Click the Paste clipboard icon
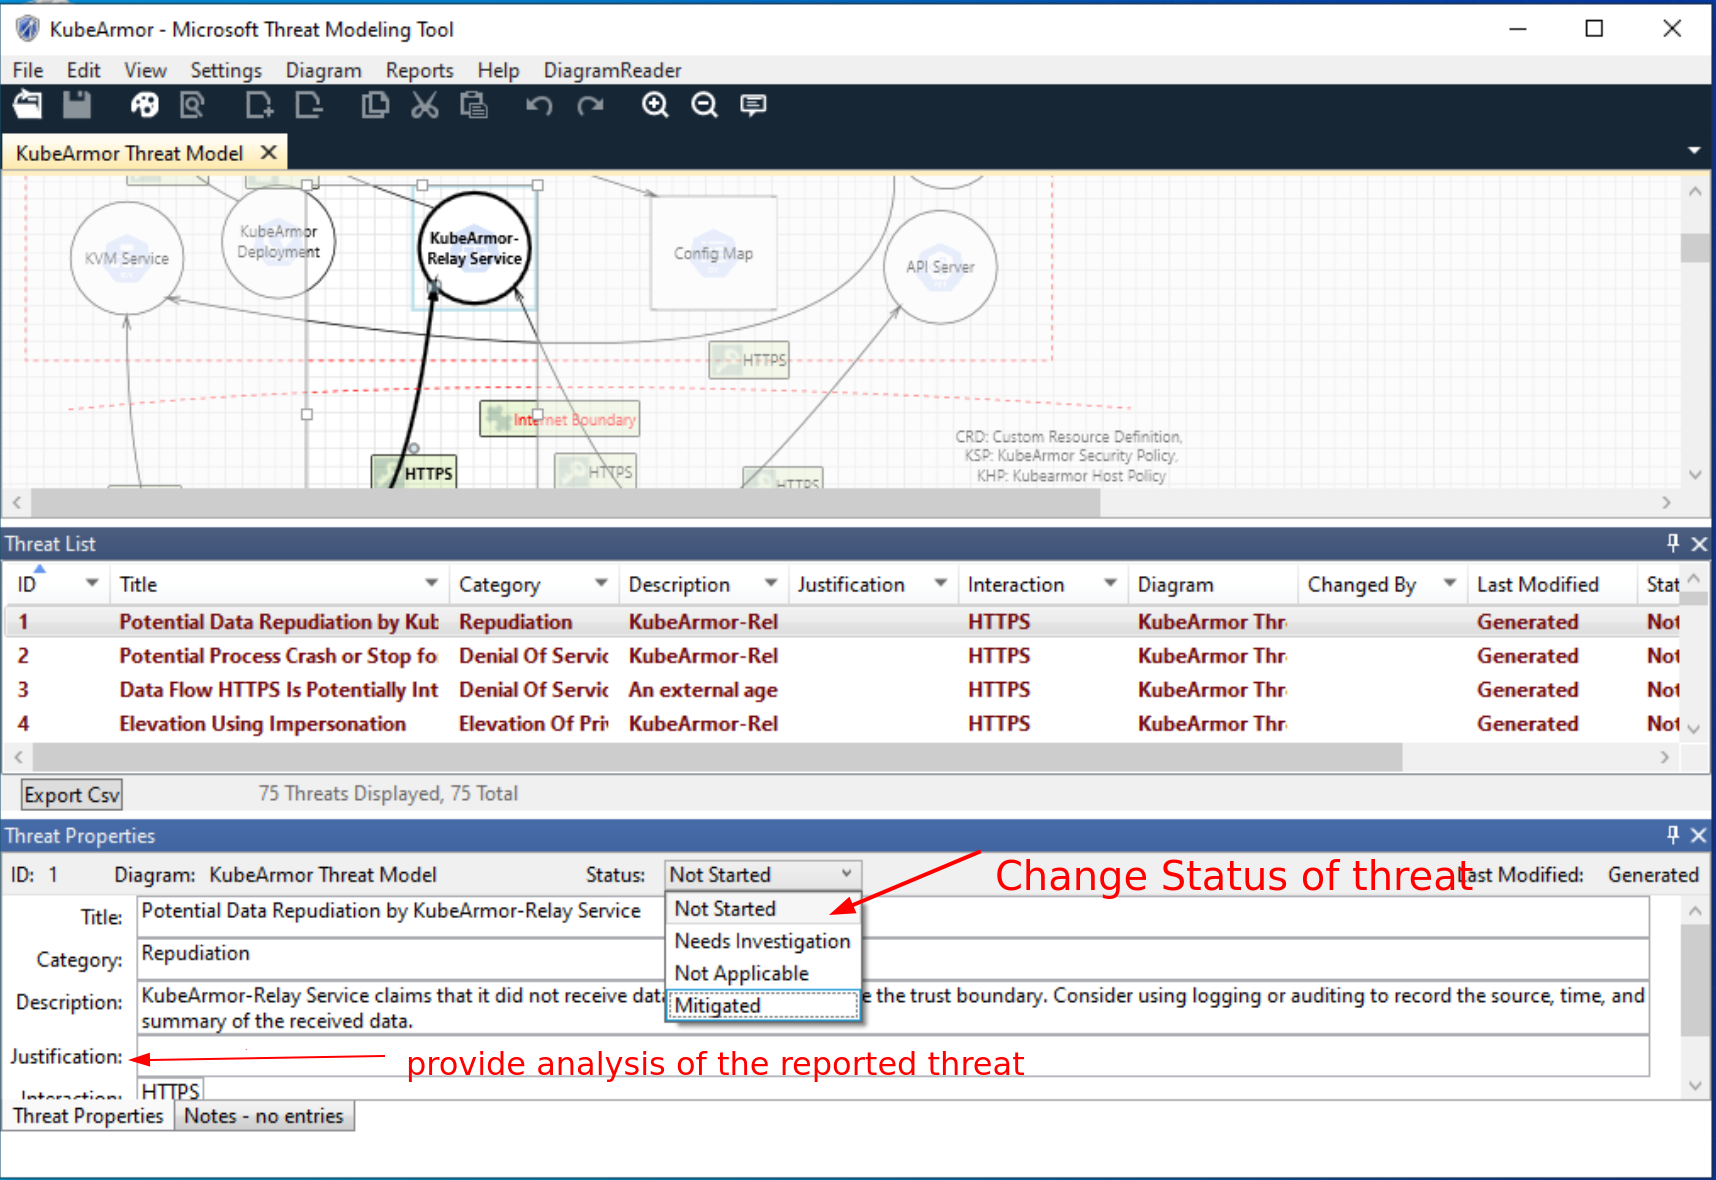Screen dimensions: 1716x1180 tap(474, 105)
